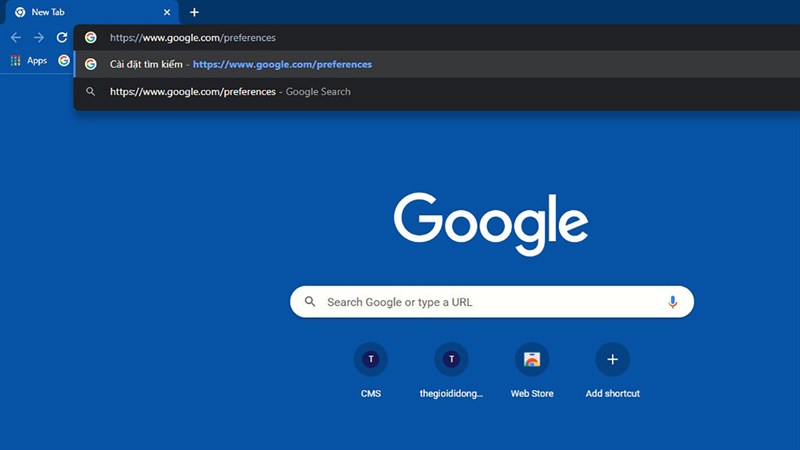Reload the page with the refresh icon
The width and height of the screenshot is (800, 450).
pos(62,37)
